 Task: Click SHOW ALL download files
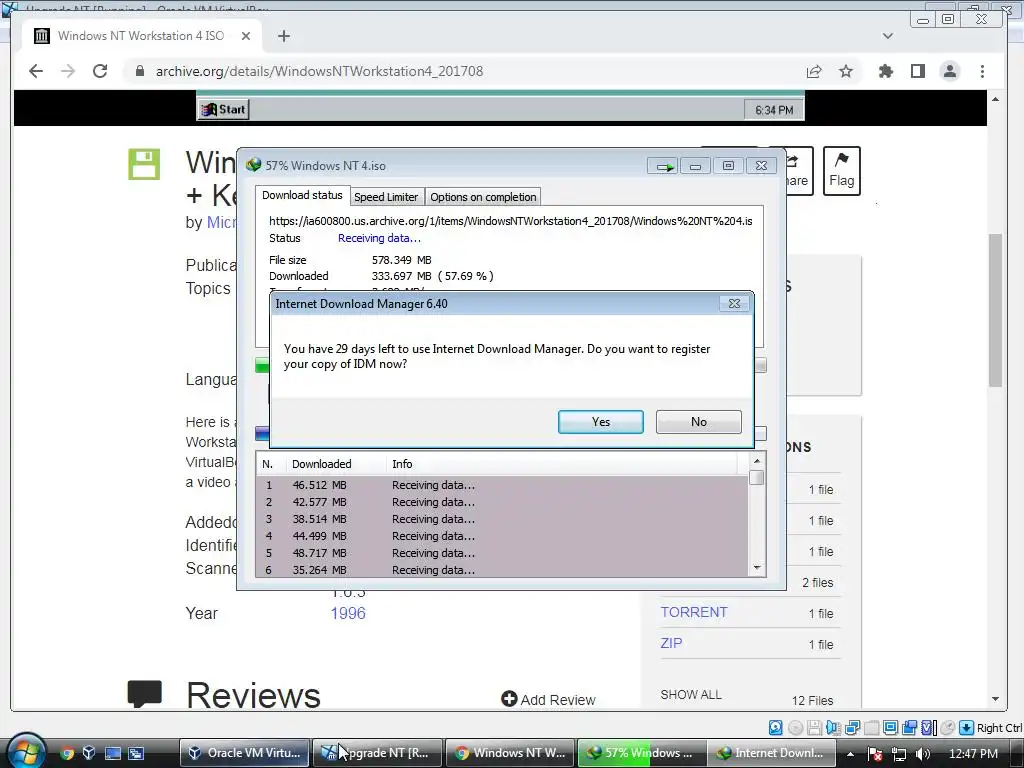(691, 694)
